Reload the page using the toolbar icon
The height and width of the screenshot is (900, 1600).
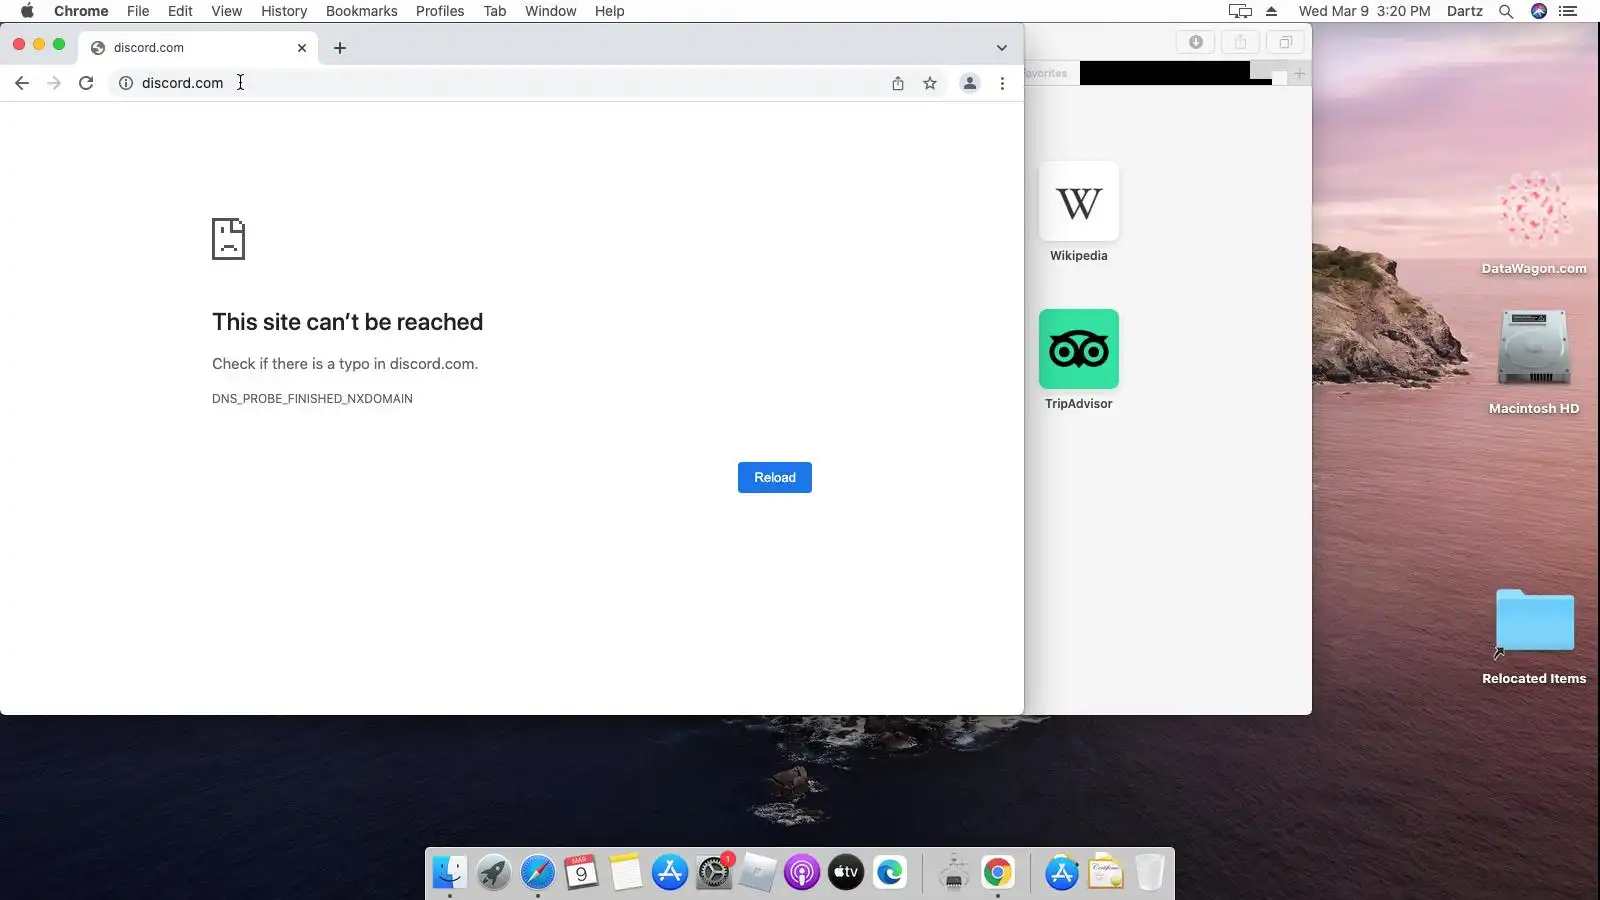click(x=86, y=83)
